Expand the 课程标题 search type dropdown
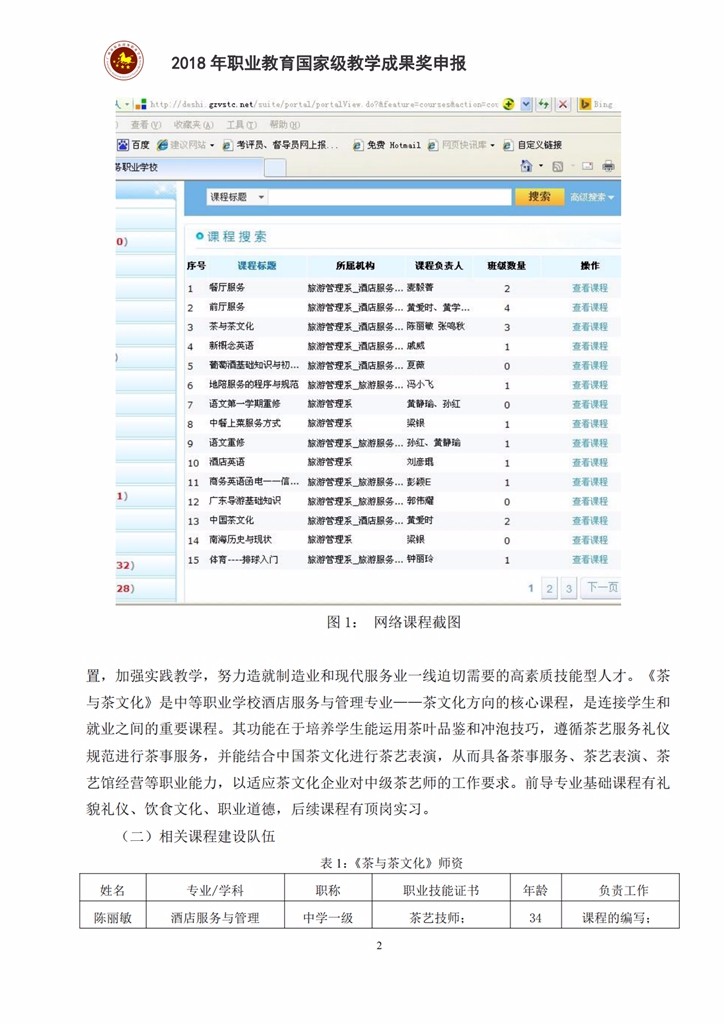724x1024 pixels. click(x=236, y=198)
